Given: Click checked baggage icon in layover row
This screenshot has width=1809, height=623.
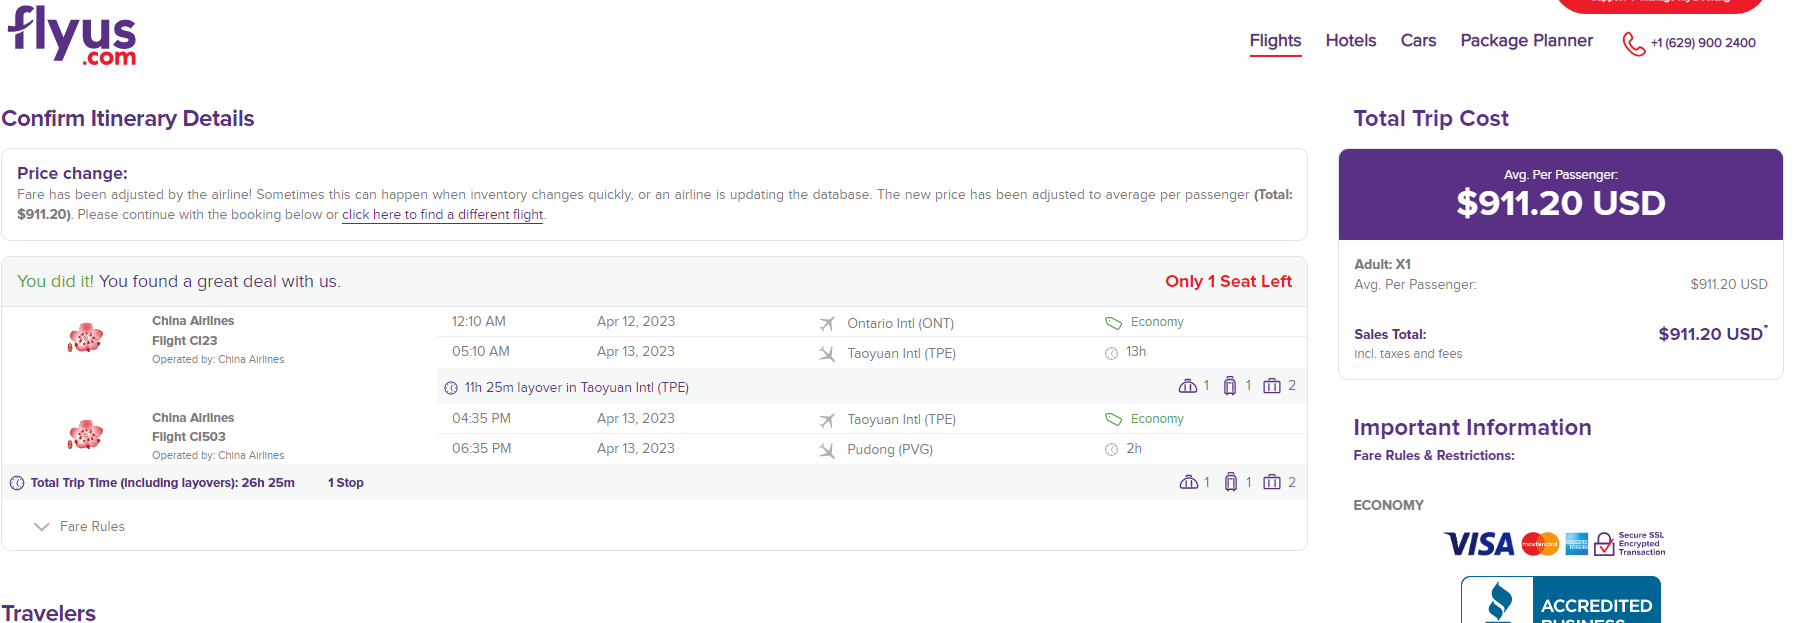Looking at the screenshot, I should point(1271,386).
